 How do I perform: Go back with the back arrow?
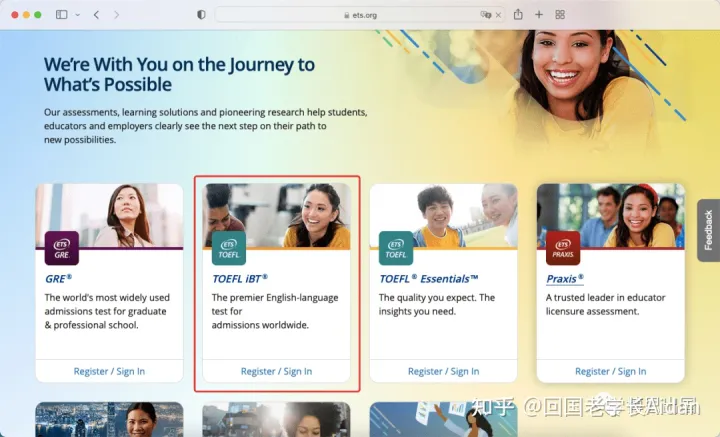pos(96,15)
